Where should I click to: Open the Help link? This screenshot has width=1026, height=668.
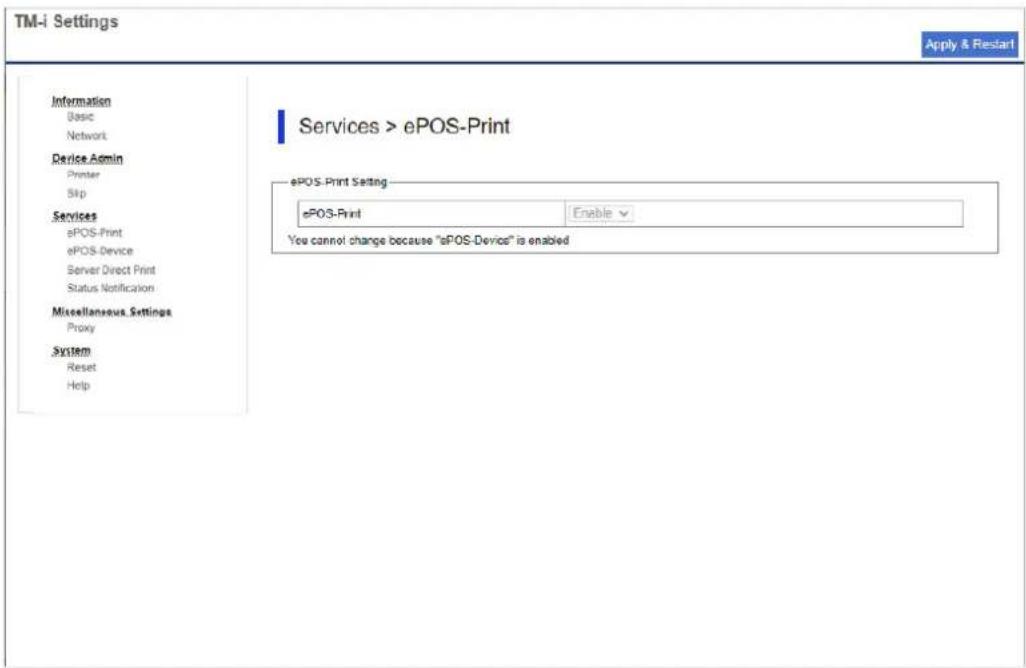tap(78, 385)
